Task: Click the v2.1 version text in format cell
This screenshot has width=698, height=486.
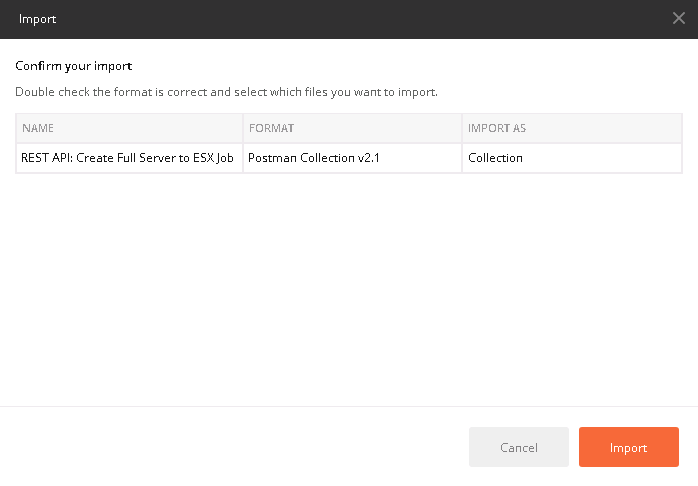Action: point(368,158)
